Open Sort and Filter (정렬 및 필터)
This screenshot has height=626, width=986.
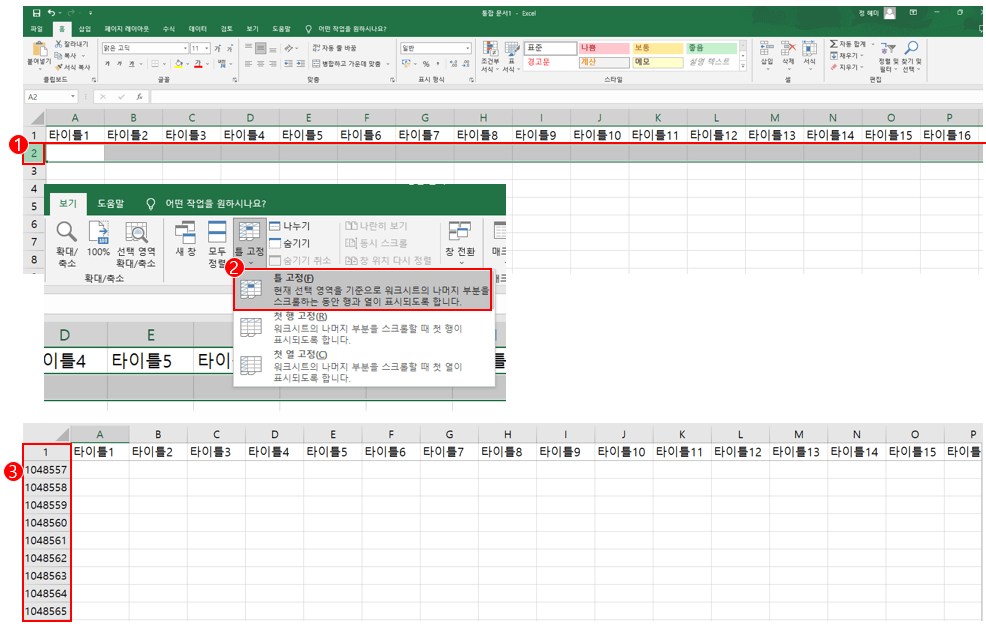(888, 57)
